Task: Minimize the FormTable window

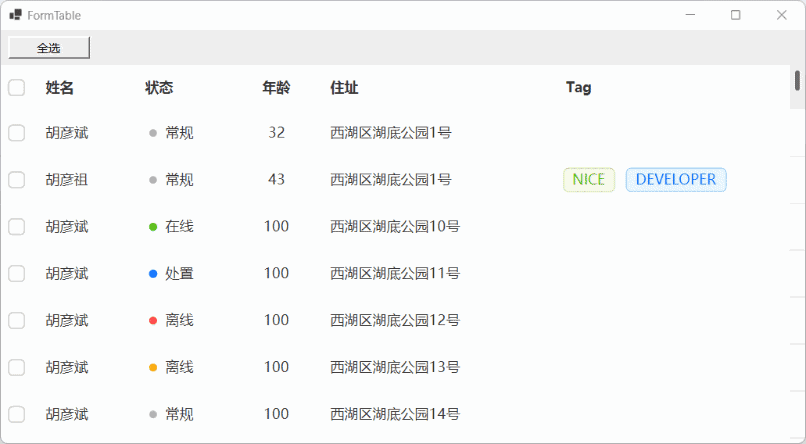Action: pos(690,15)
